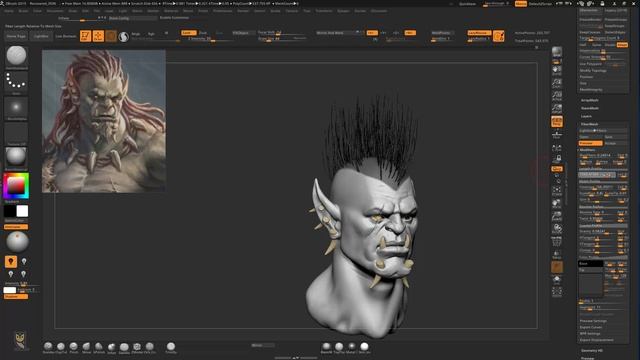Select the TrimDynamic brush in the bottom shelf
The height and width of the screenshot is (360, 640).
pos(171,347)
